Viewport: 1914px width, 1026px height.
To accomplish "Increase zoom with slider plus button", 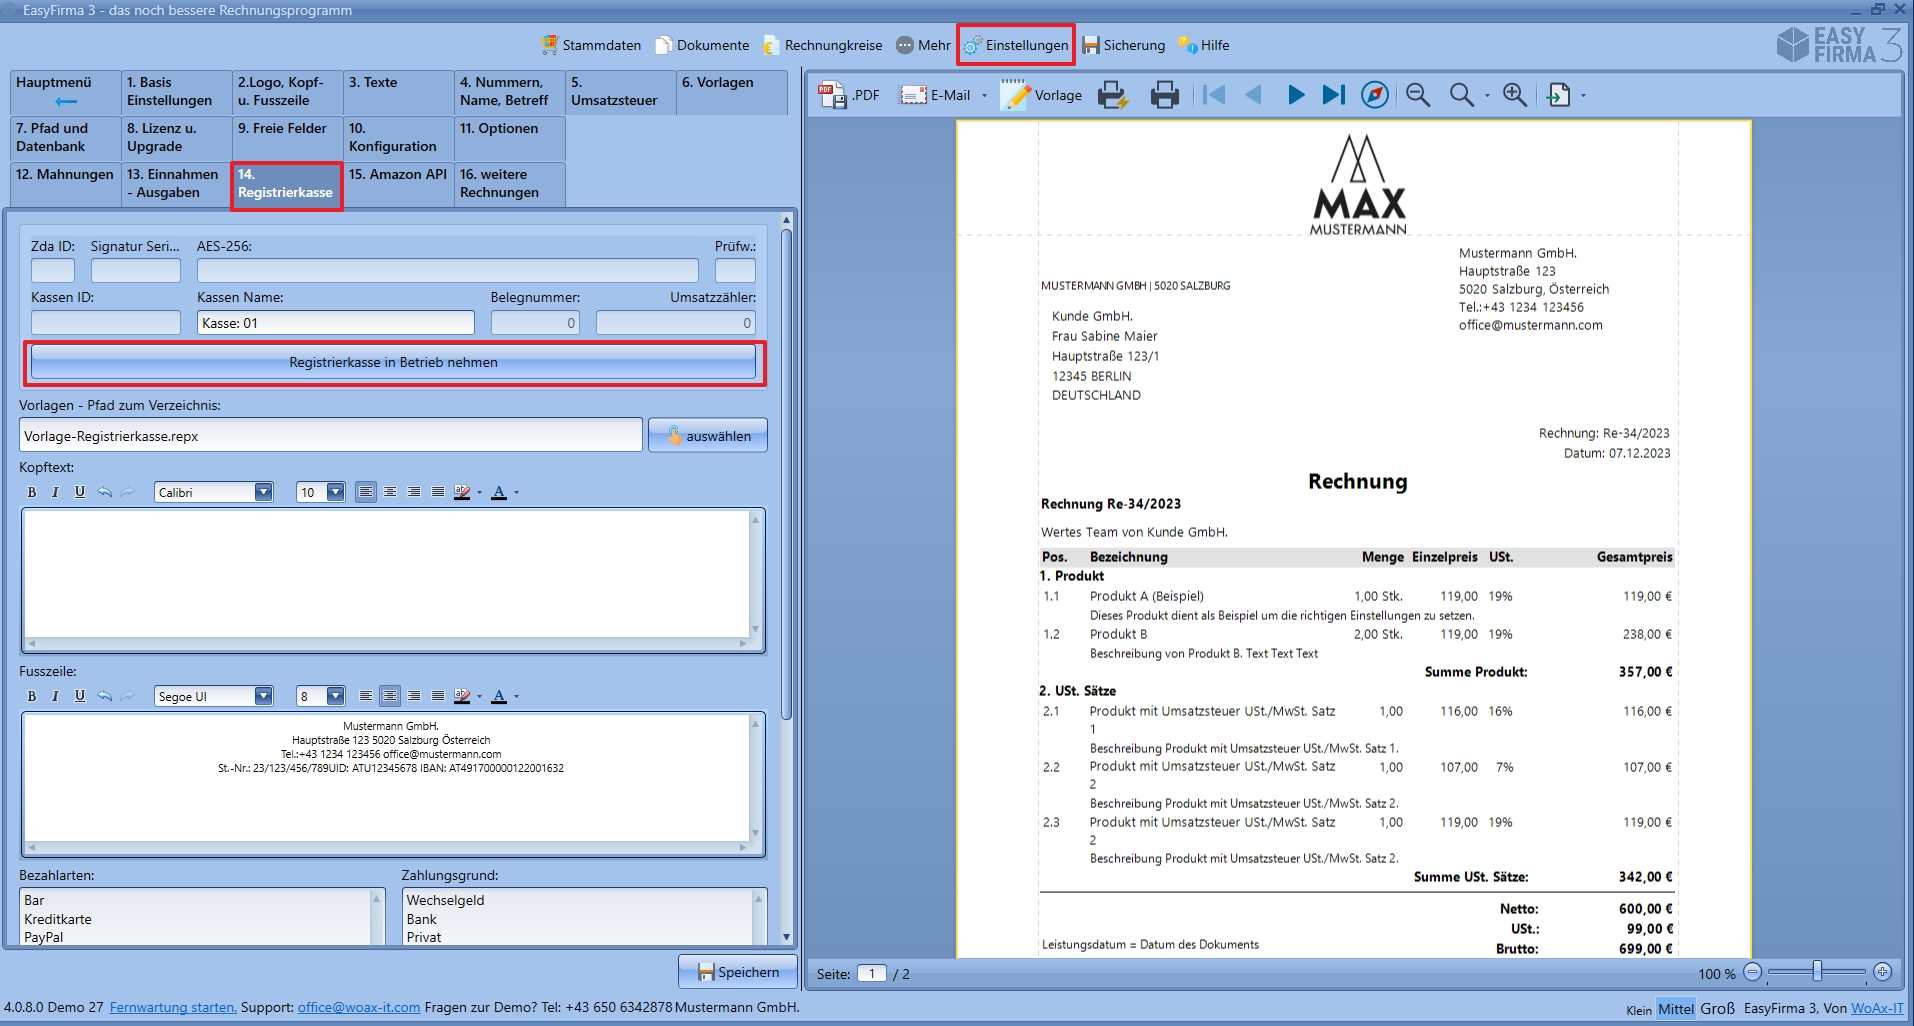I will (x=1882, y=972).
